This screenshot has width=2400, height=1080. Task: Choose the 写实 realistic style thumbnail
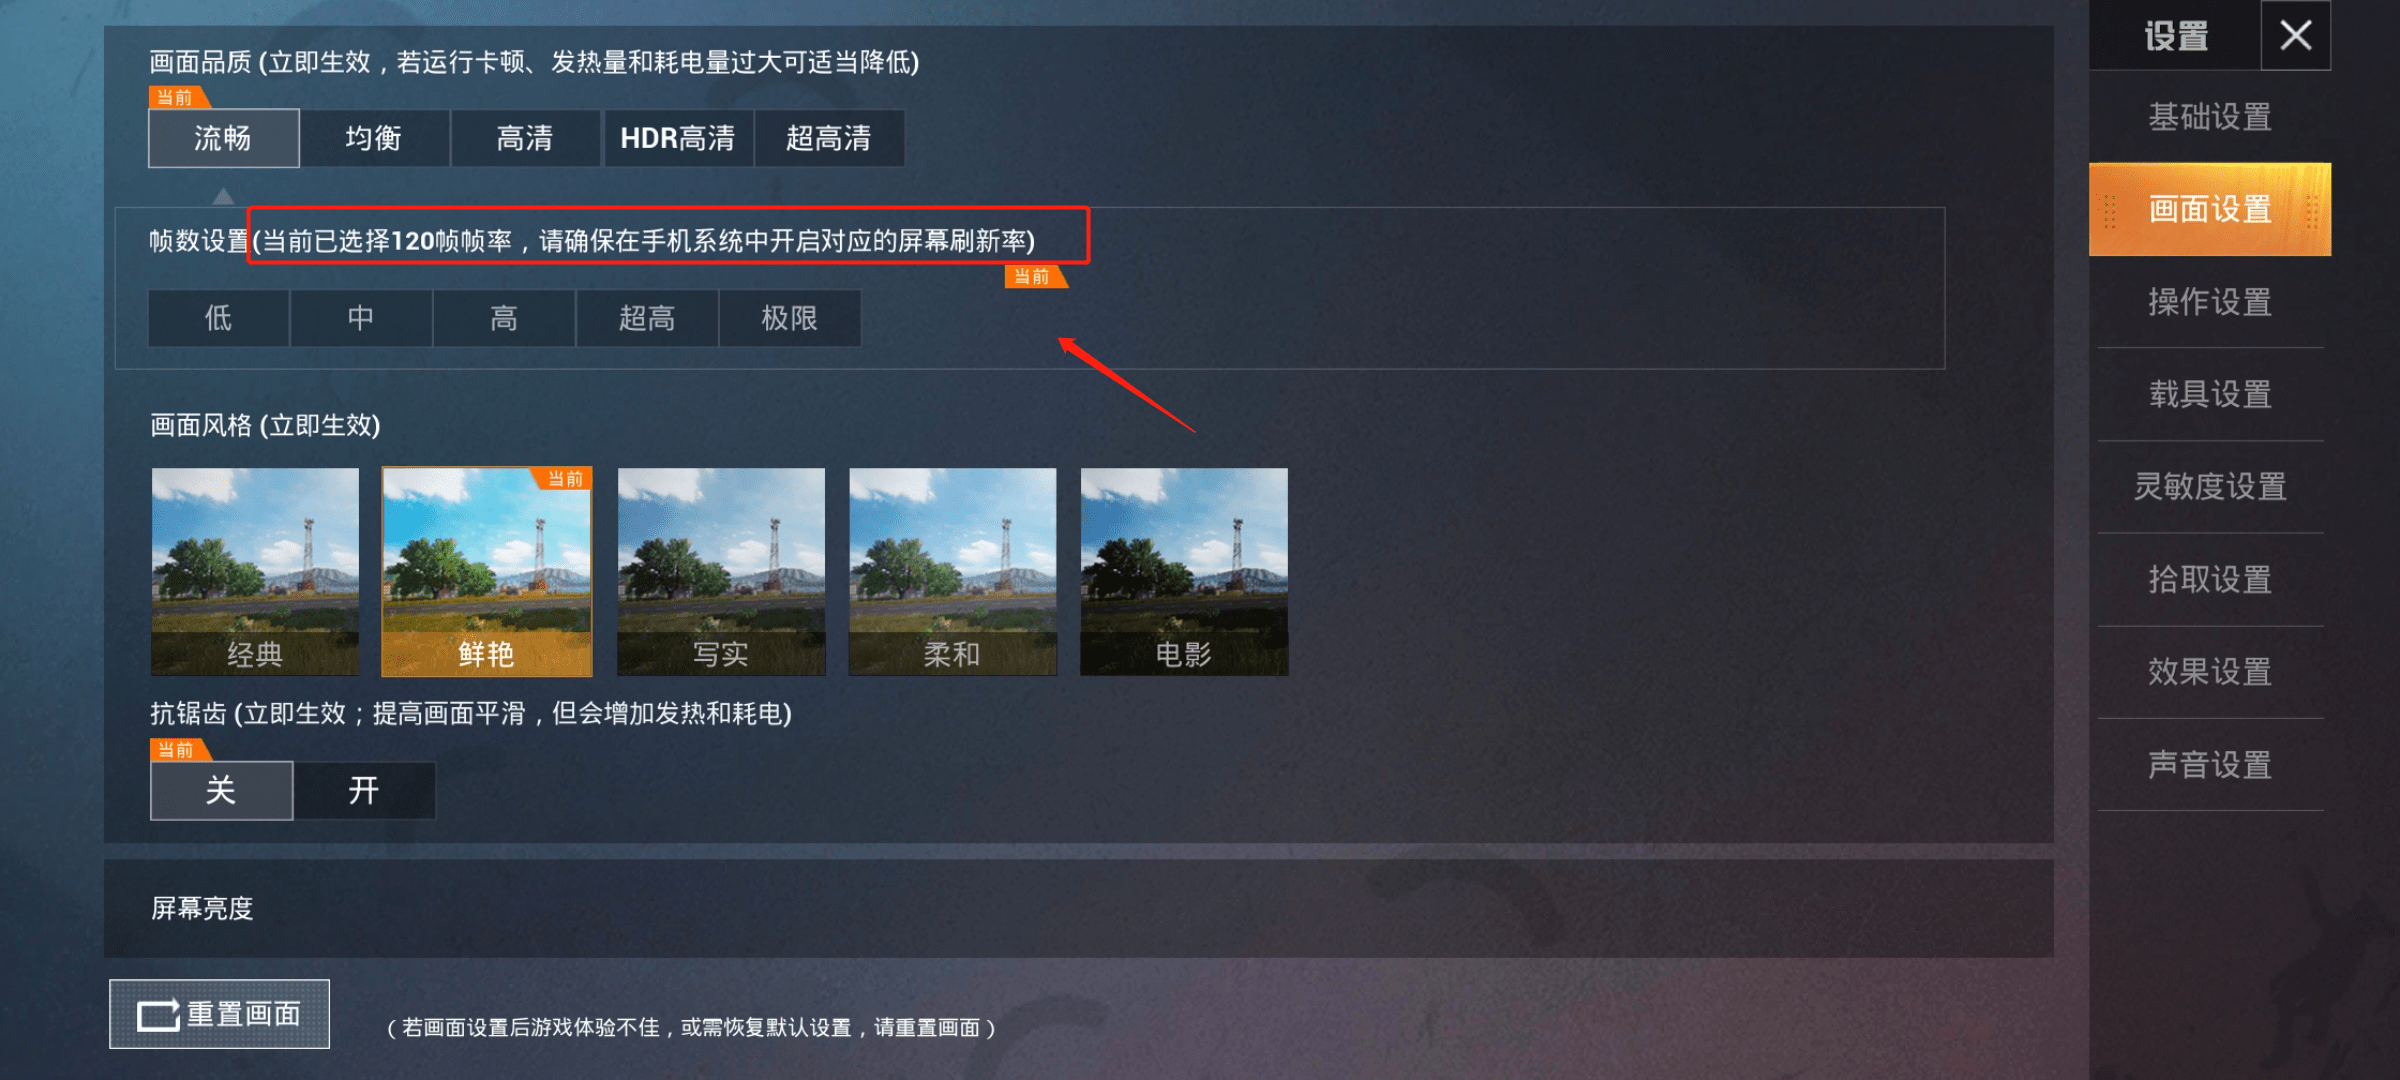point(721,572)
